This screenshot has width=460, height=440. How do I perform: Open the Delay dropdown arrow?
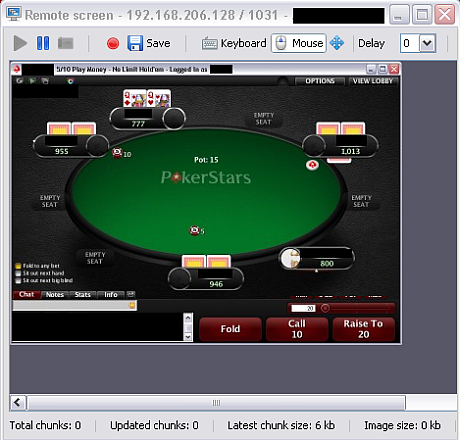click(427, 43)
